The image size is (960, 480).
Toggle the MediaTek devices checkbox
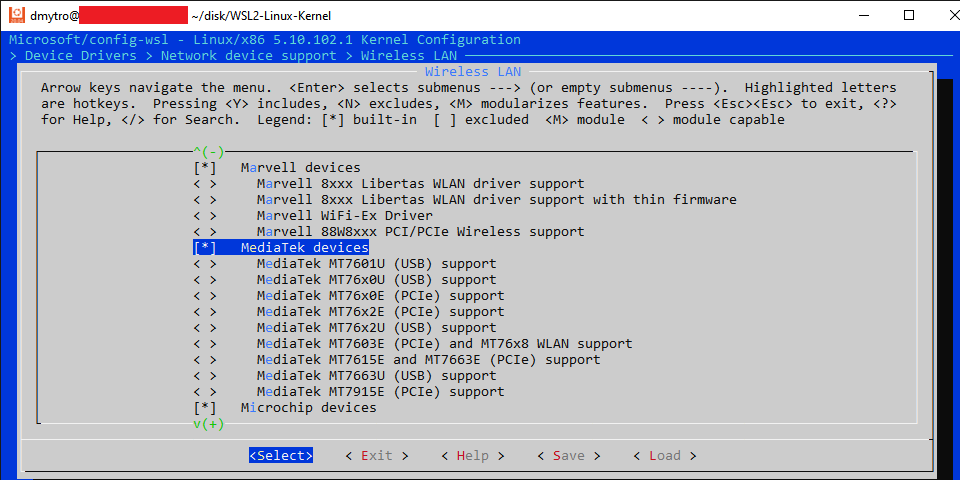(x=205, y=248)
